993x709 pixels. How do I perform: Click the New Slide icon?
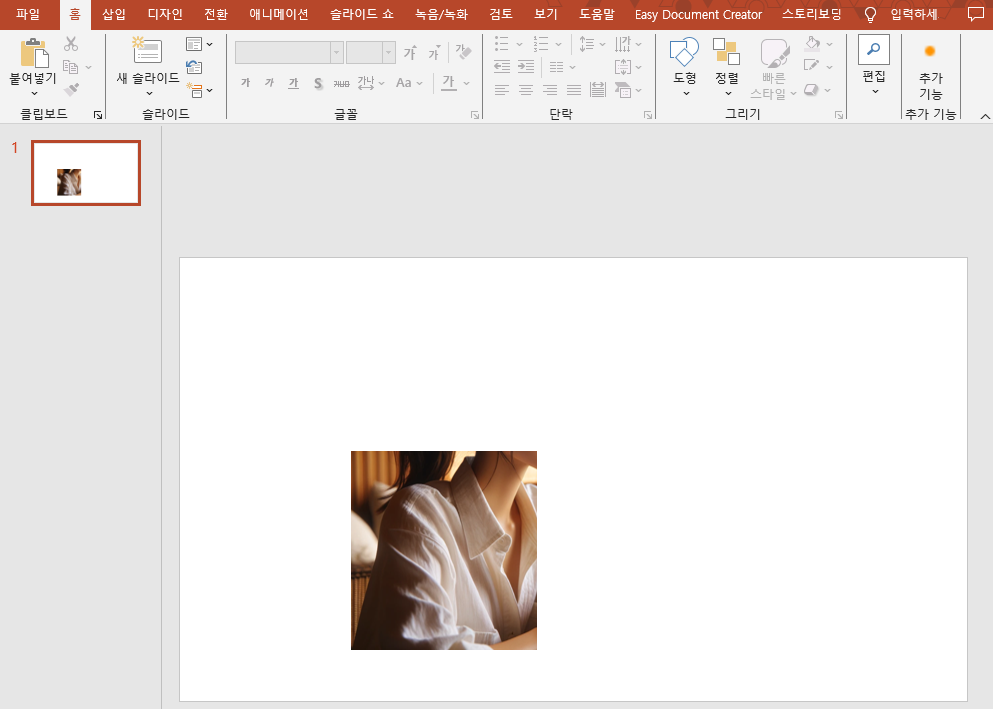tap(147, 50)
